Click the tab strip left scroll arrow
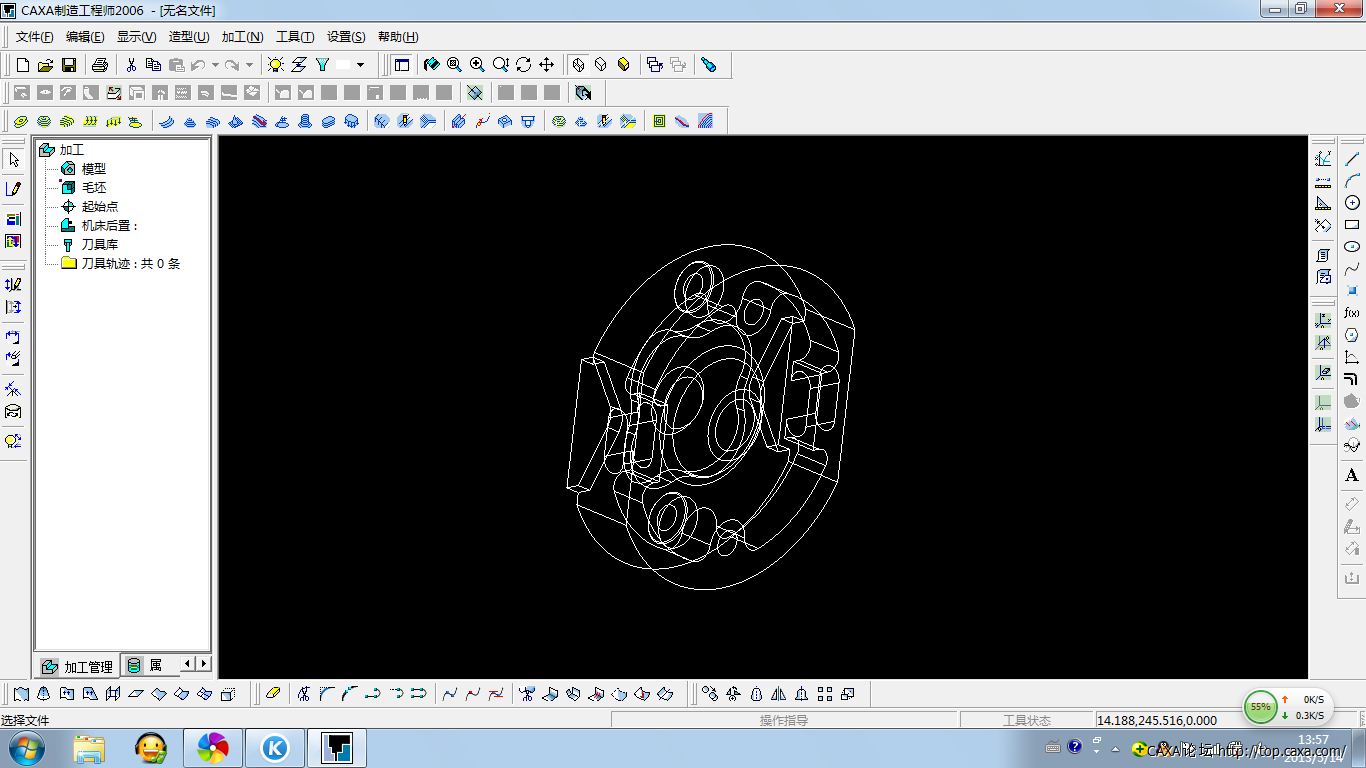The image size is (1366, 768). [188, 664]
